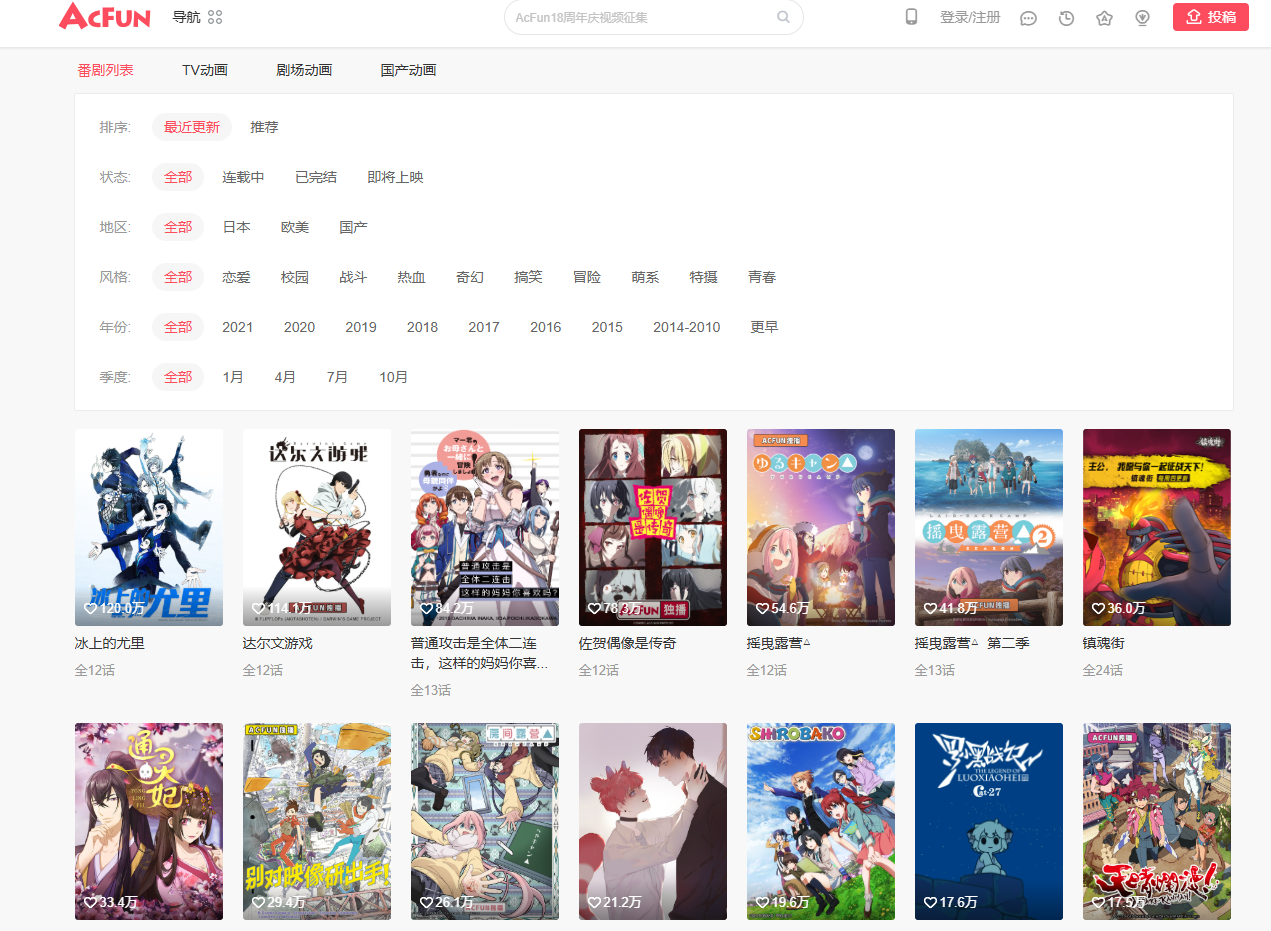Choose the 2021 year filter
Image resolution: width=1271 pixels, height=931 pixels.
pos(237,327)
